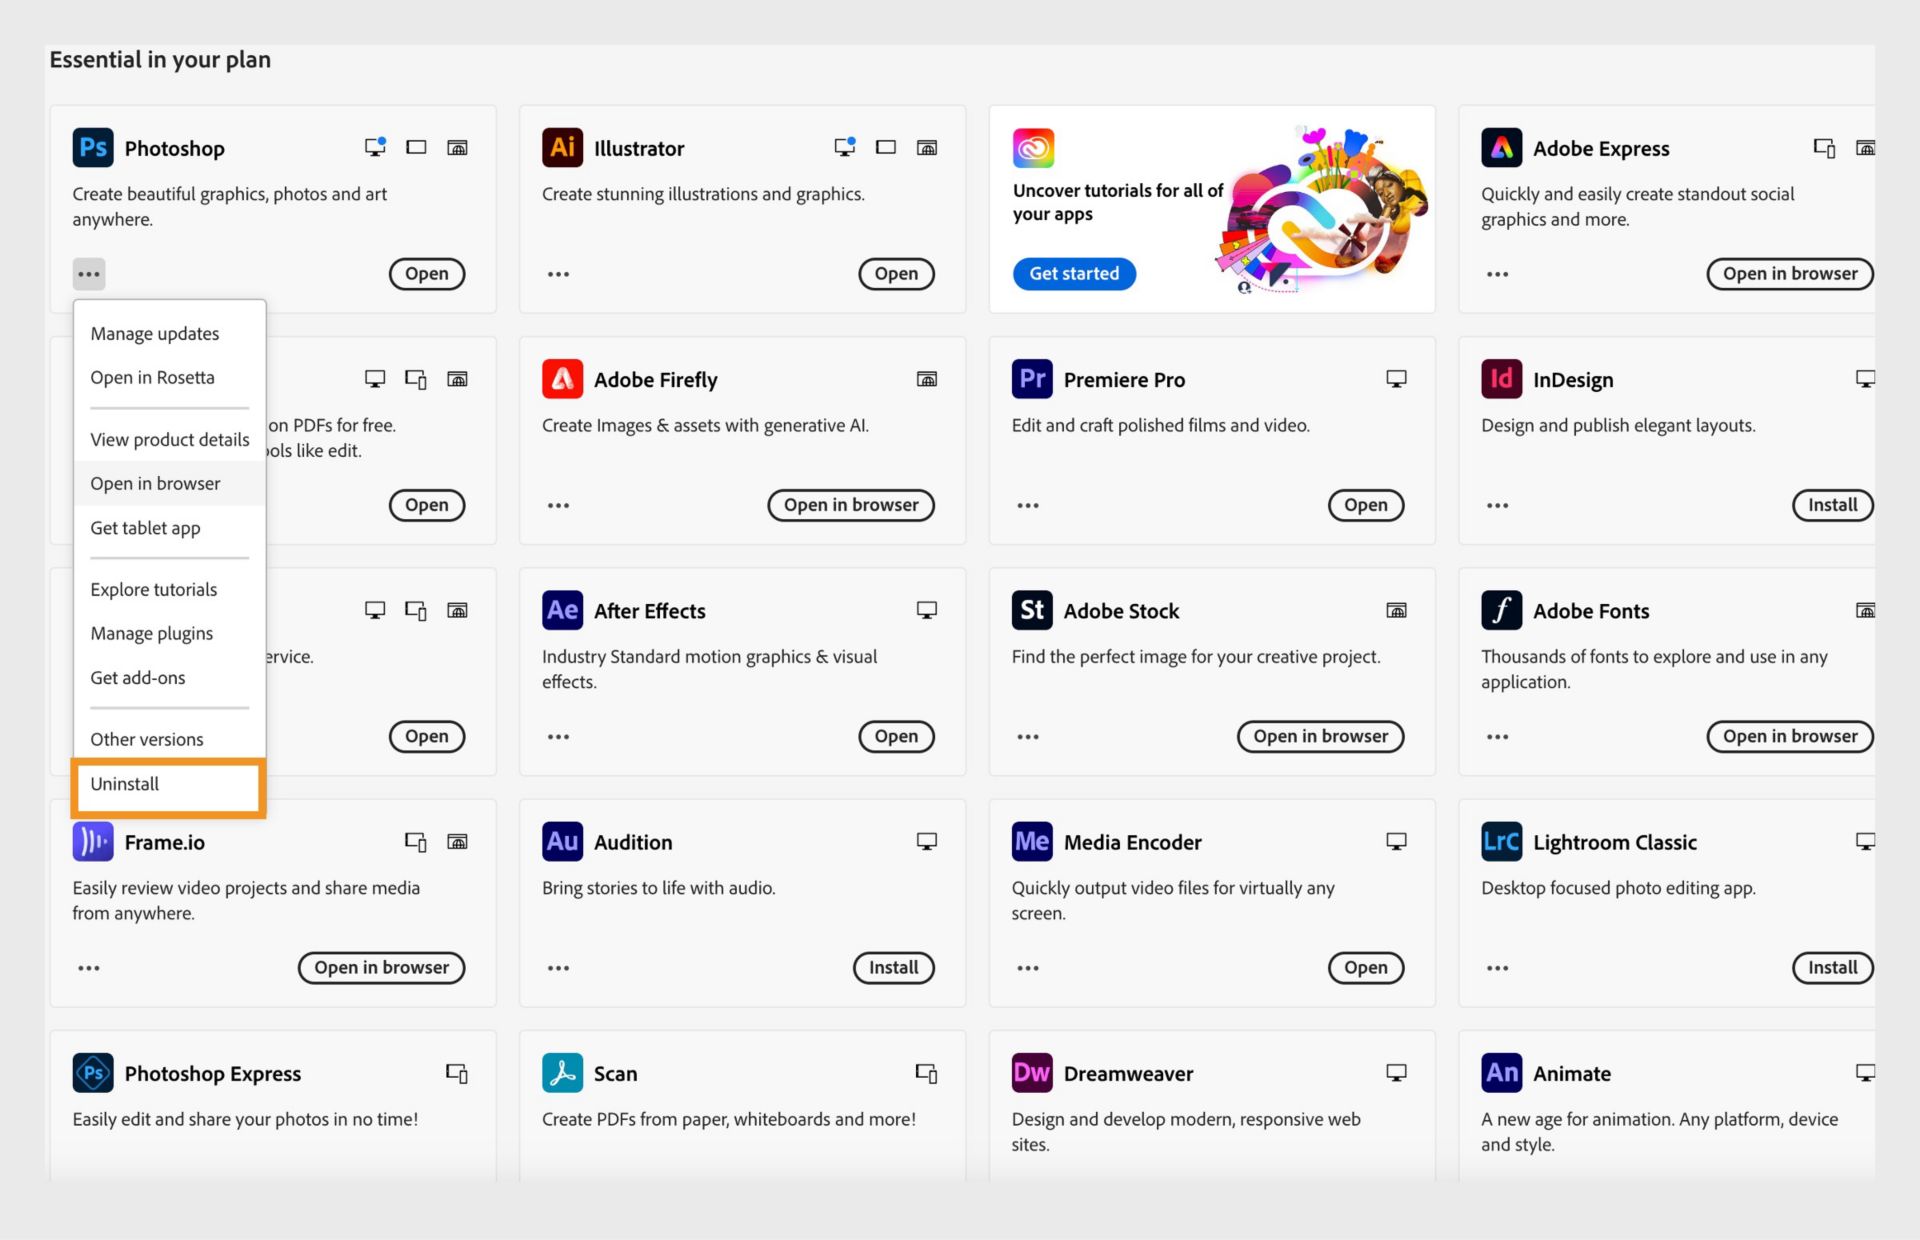This screenshot has height=1240, width=1920.
Task: Install InDesign application
Action: click(1830, 504)
